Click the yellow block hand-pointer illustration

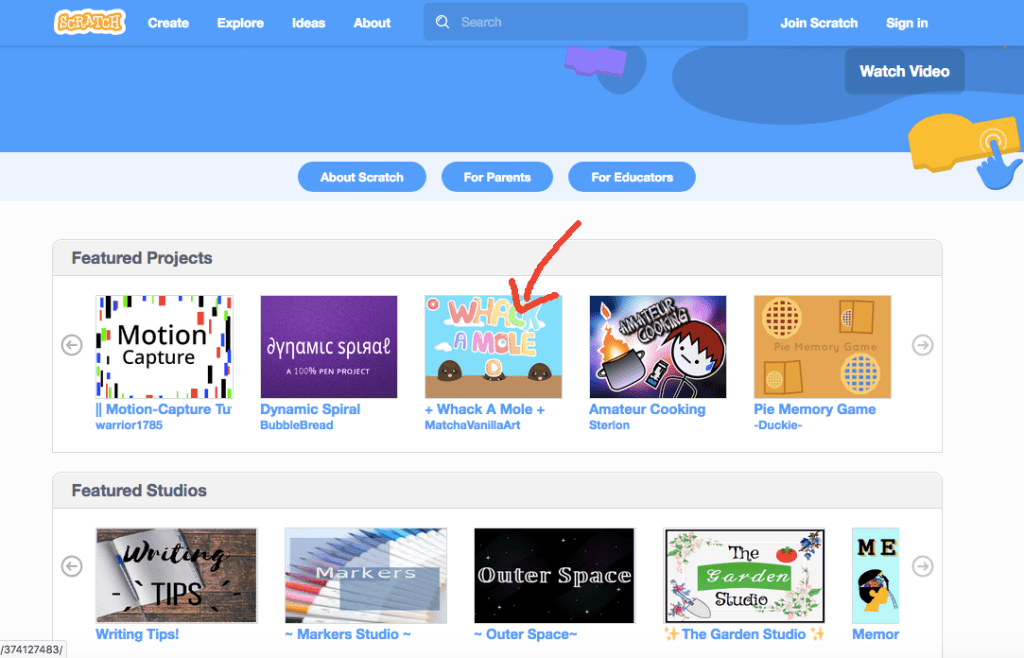964,150
